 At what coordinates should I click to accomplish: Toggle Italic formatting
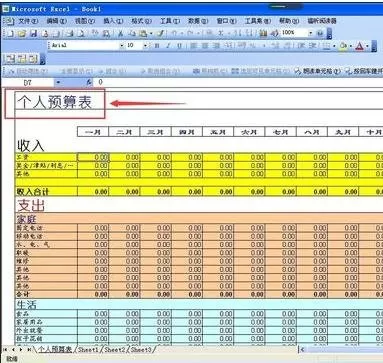coord(168,46)
